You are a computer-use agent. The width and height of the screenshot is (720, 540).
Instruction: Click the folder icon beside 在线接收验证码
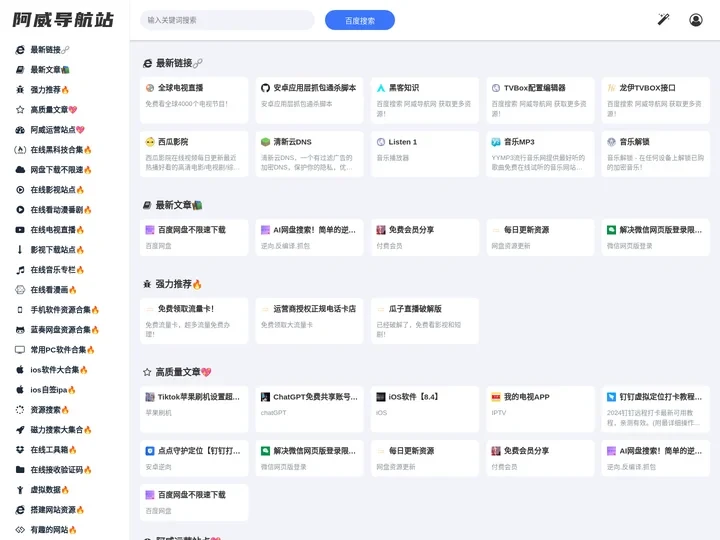tap(20, 470)
